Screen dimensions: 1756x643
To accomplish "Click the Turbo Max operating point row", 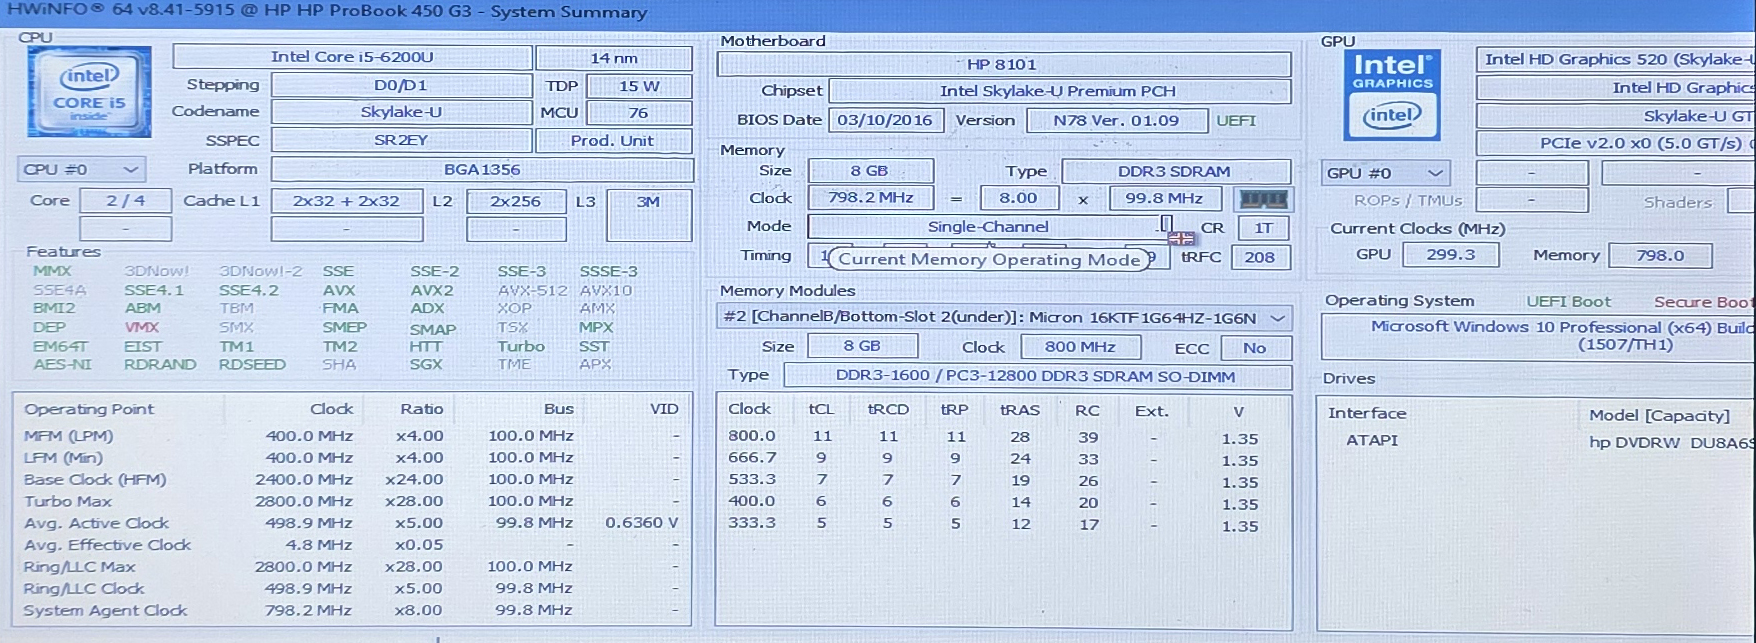I will click(352, 501).
